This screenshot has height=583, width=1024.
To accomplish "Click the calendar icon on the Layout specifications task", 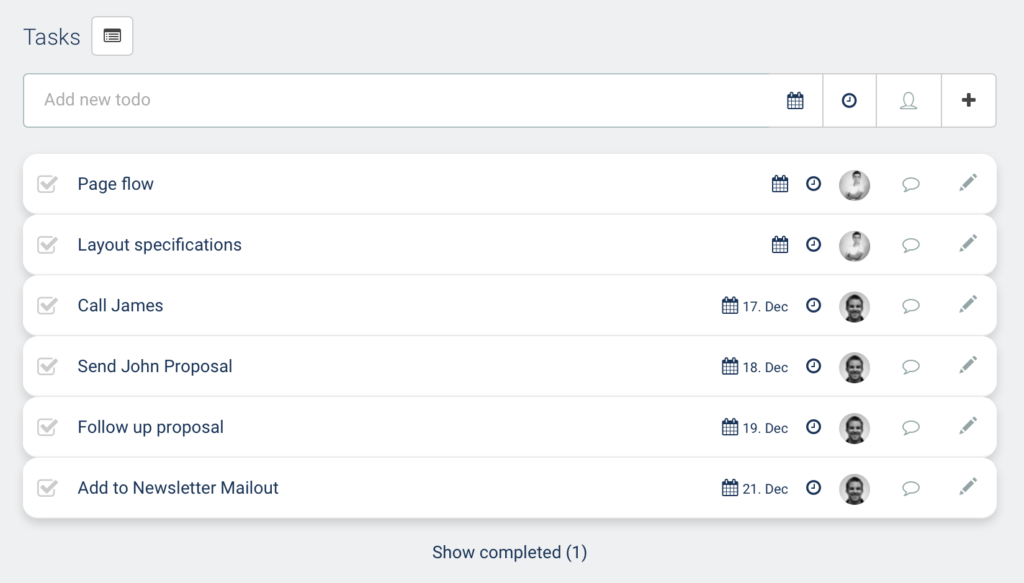I will (780, 245).
